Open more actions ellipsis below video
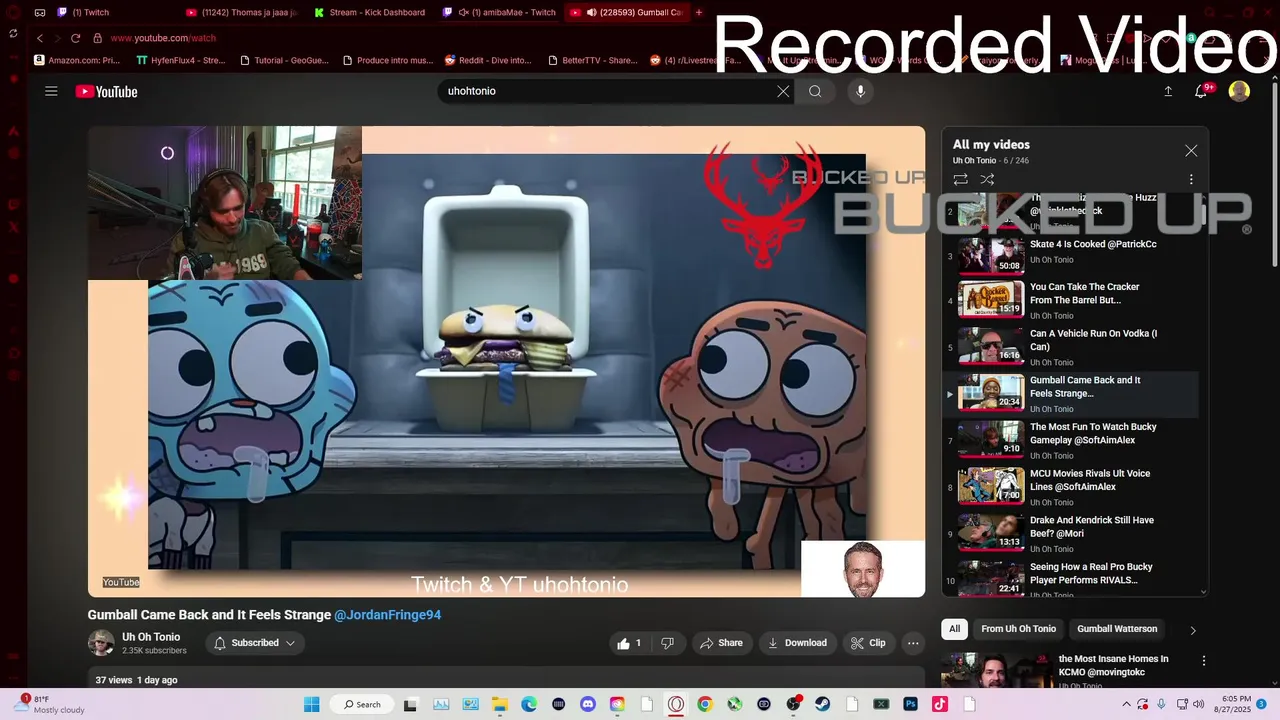The height and width of the screenshot is (720, 1280). tap(913, 643)
